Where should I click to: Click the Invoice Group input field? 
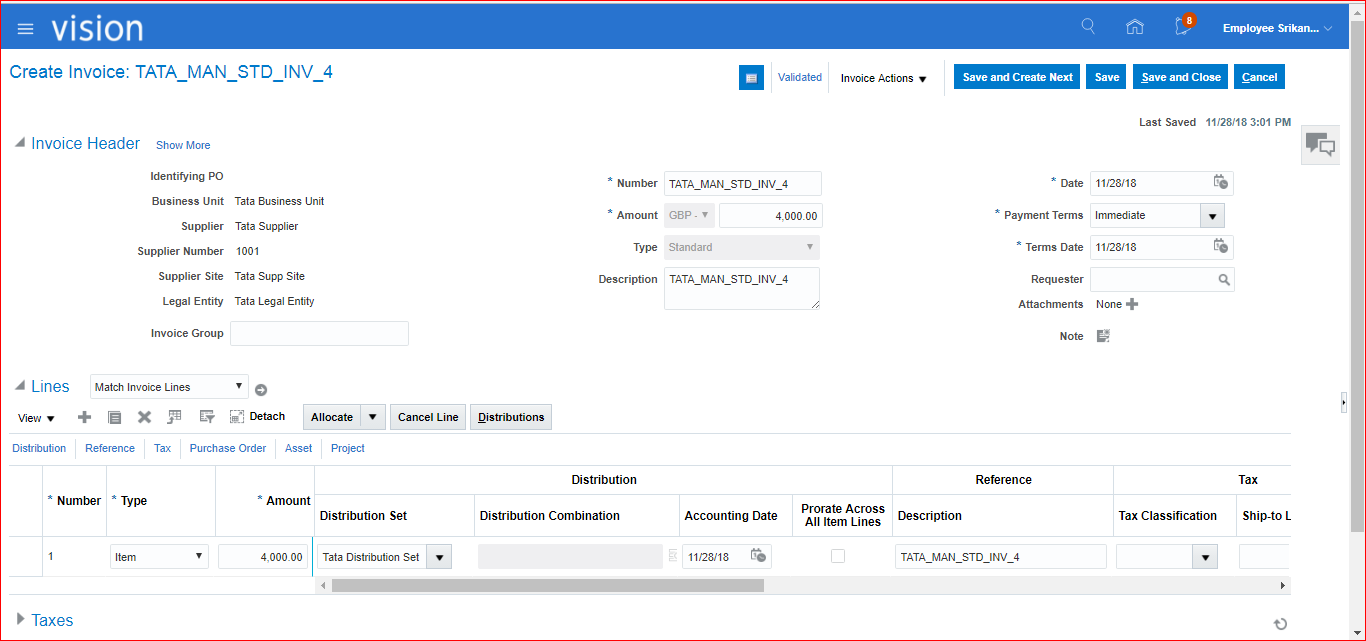pyautogui.click(x=319, y=333)
